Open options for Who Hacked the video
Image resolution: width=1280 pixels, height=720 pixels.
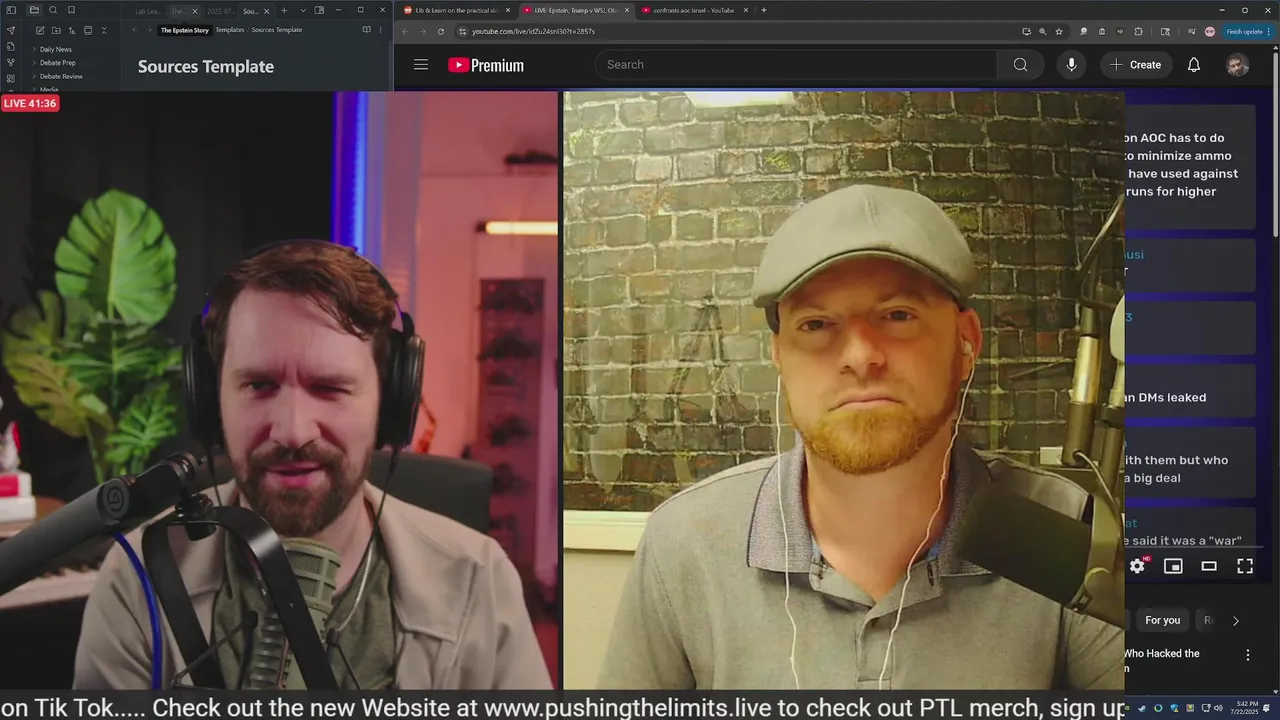1247,655
